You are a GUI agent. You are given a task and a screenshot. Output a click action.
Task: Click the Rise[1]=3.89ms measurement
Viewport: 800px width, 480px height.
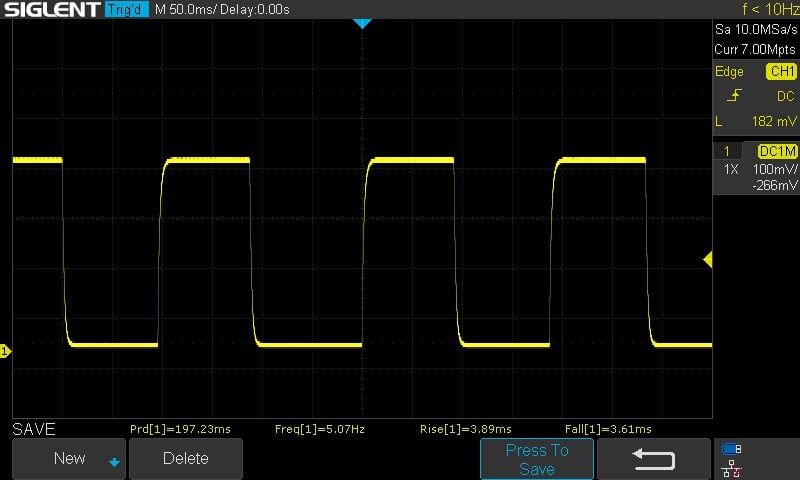[x=465, y=430]
